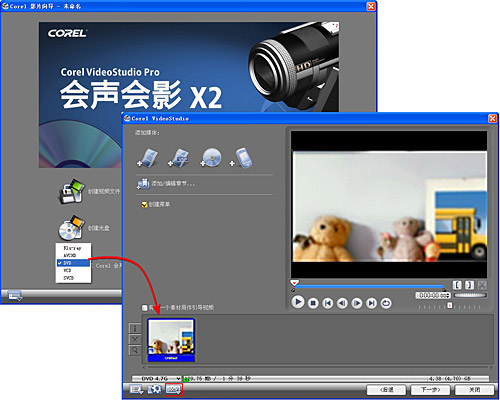Jump to the end of the clip
Image resolution: width=500 pixels, height=400 pixels.
[x=371, y=303]
